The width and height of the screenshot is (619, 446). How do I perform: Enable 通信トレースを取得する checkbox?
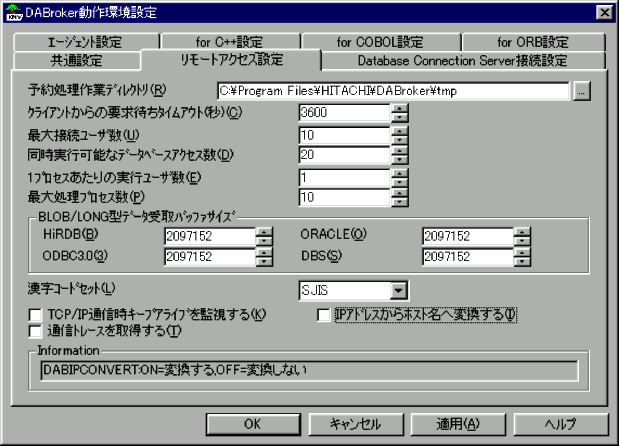tap(35, 331)
